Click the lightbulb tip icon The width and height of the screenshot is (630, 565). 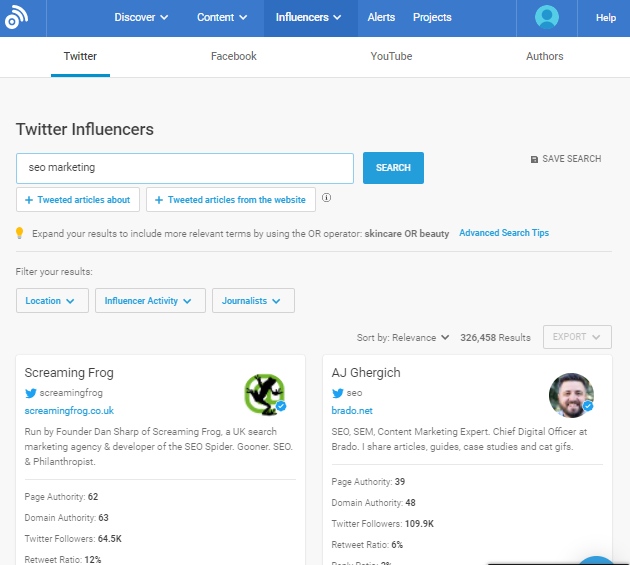(x=19, y=233)
